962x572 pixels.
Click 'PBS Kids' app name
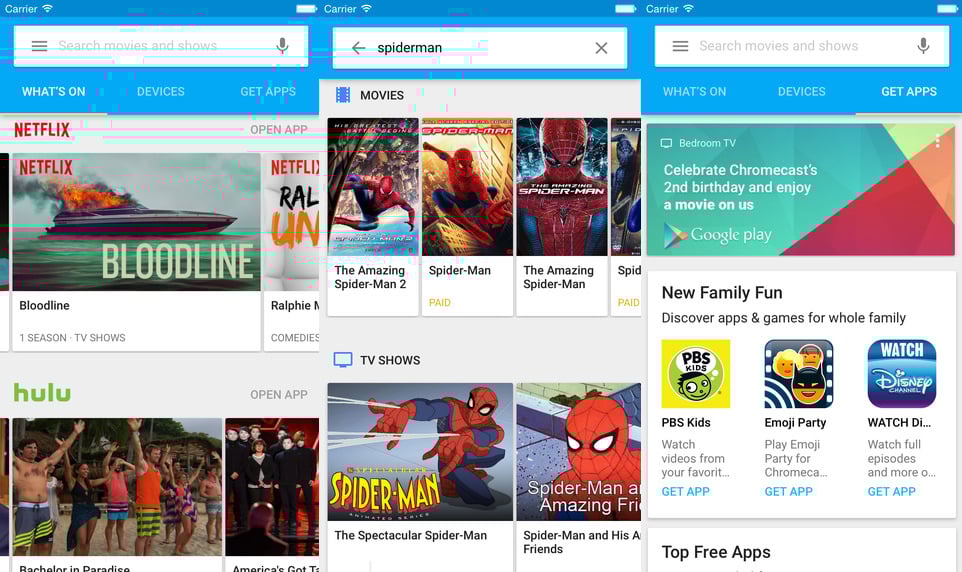click(x=686, y=423)
